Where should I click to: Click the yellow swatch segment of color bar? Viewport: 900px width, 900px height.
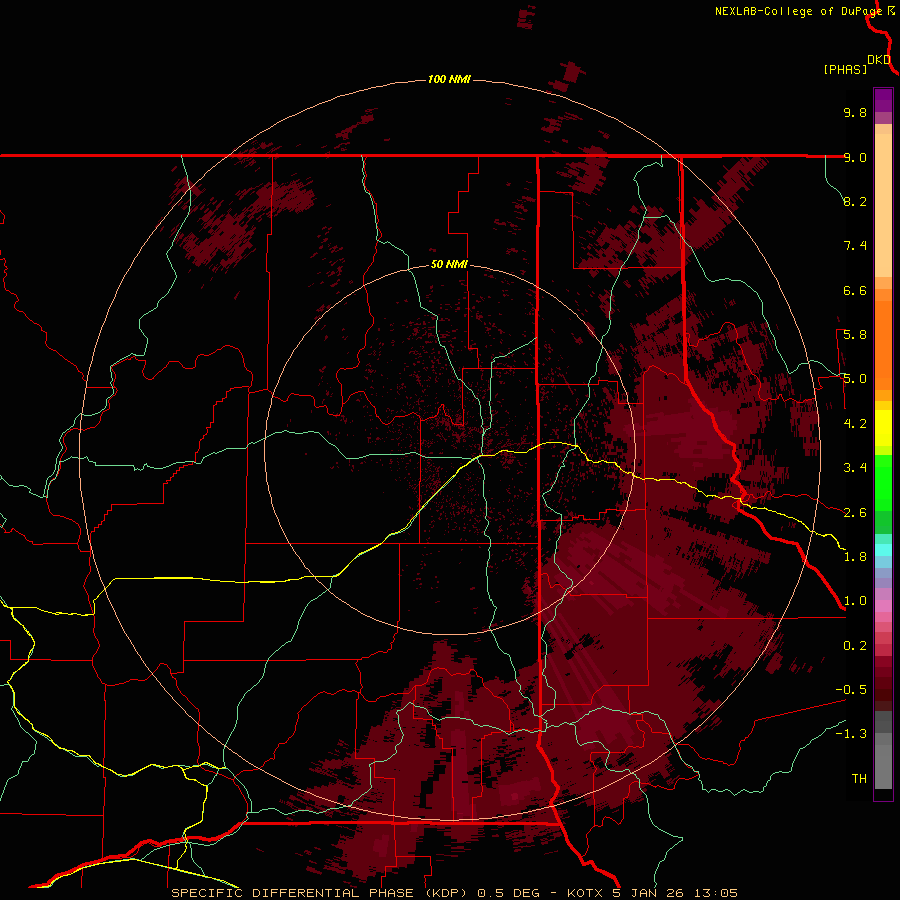point(883,428)
